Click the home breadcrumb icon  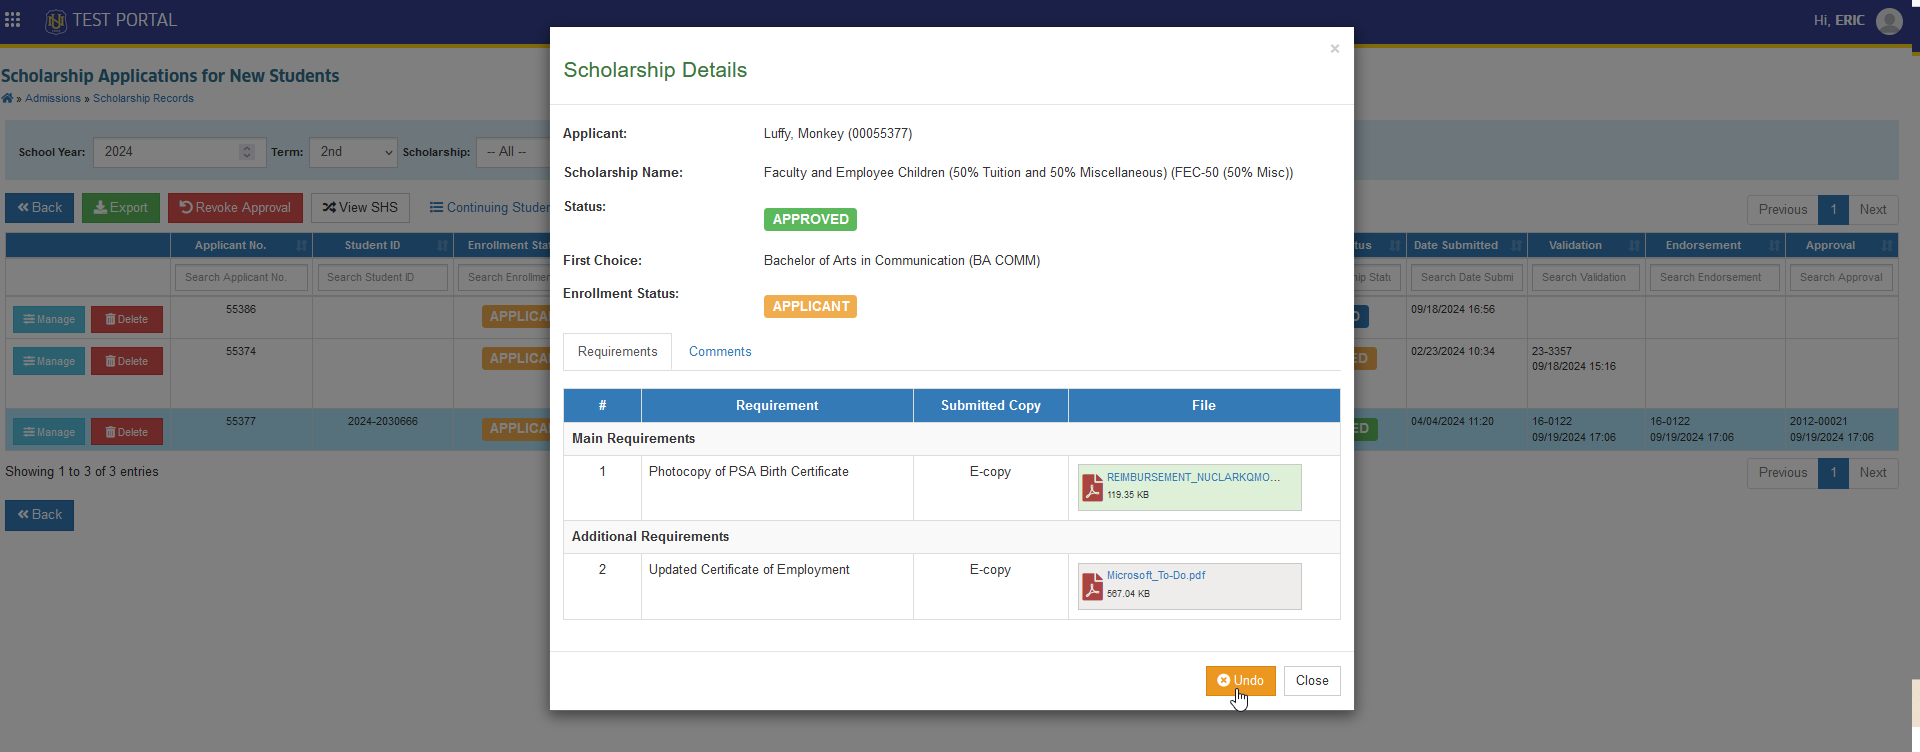(x=7, y=98)
